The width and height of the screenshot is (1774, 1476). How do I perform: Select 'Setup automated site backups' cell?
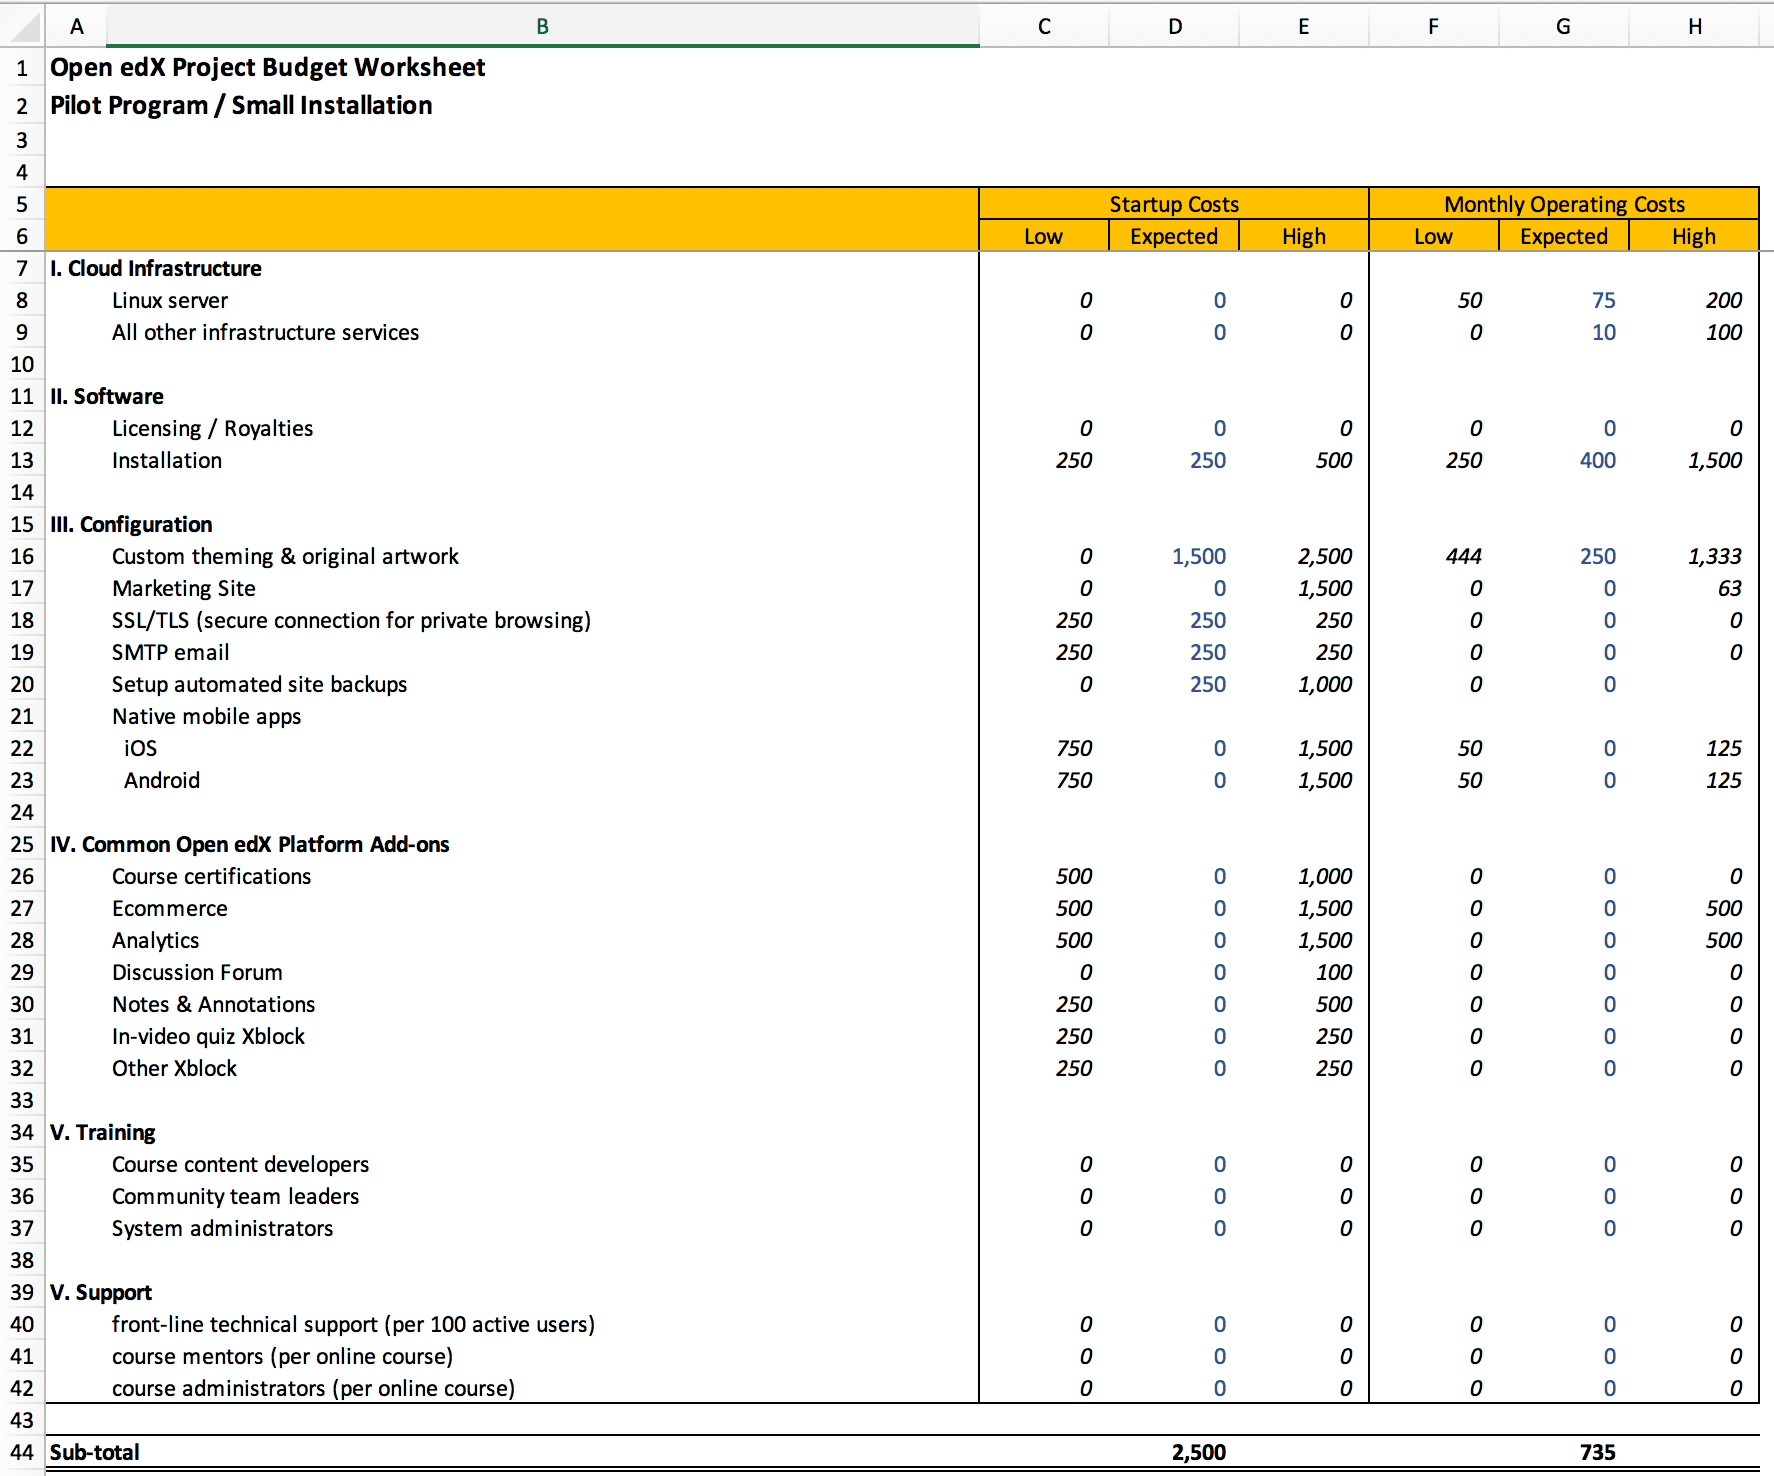pyautogui.click(x=259, y=684)
